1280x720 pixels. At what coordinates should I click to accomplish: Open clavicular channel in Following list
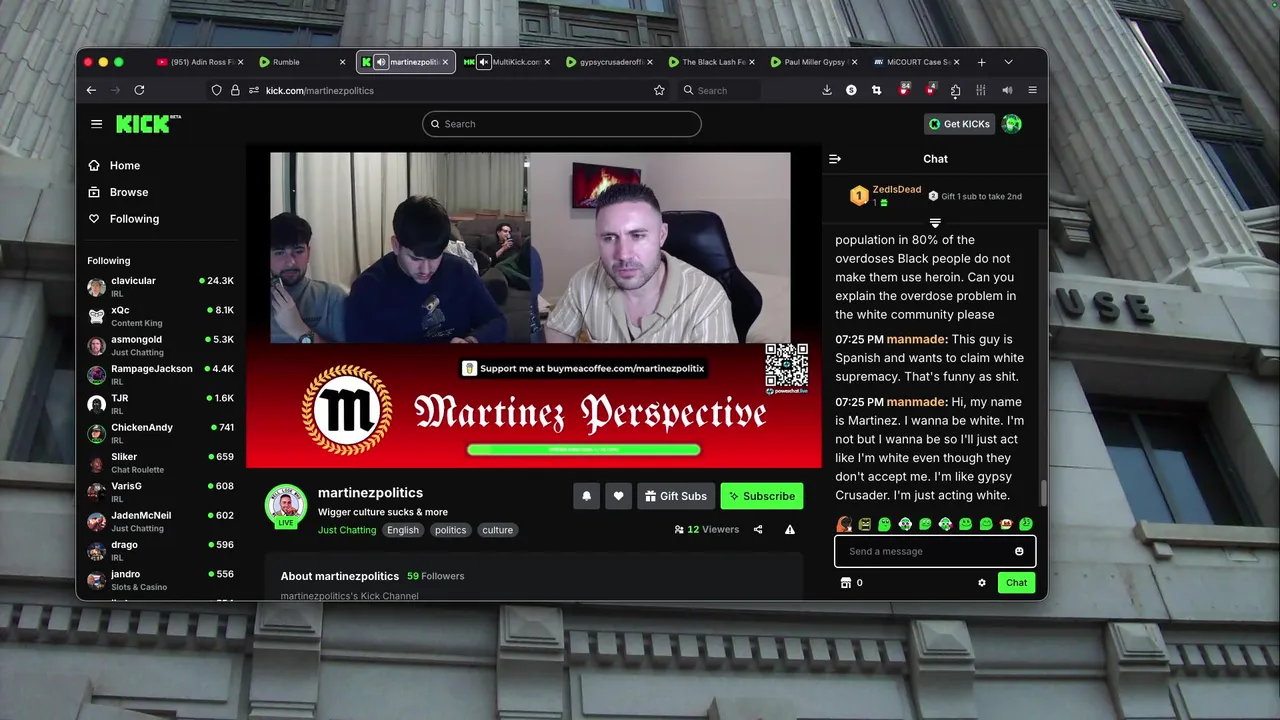click(160, 287)
